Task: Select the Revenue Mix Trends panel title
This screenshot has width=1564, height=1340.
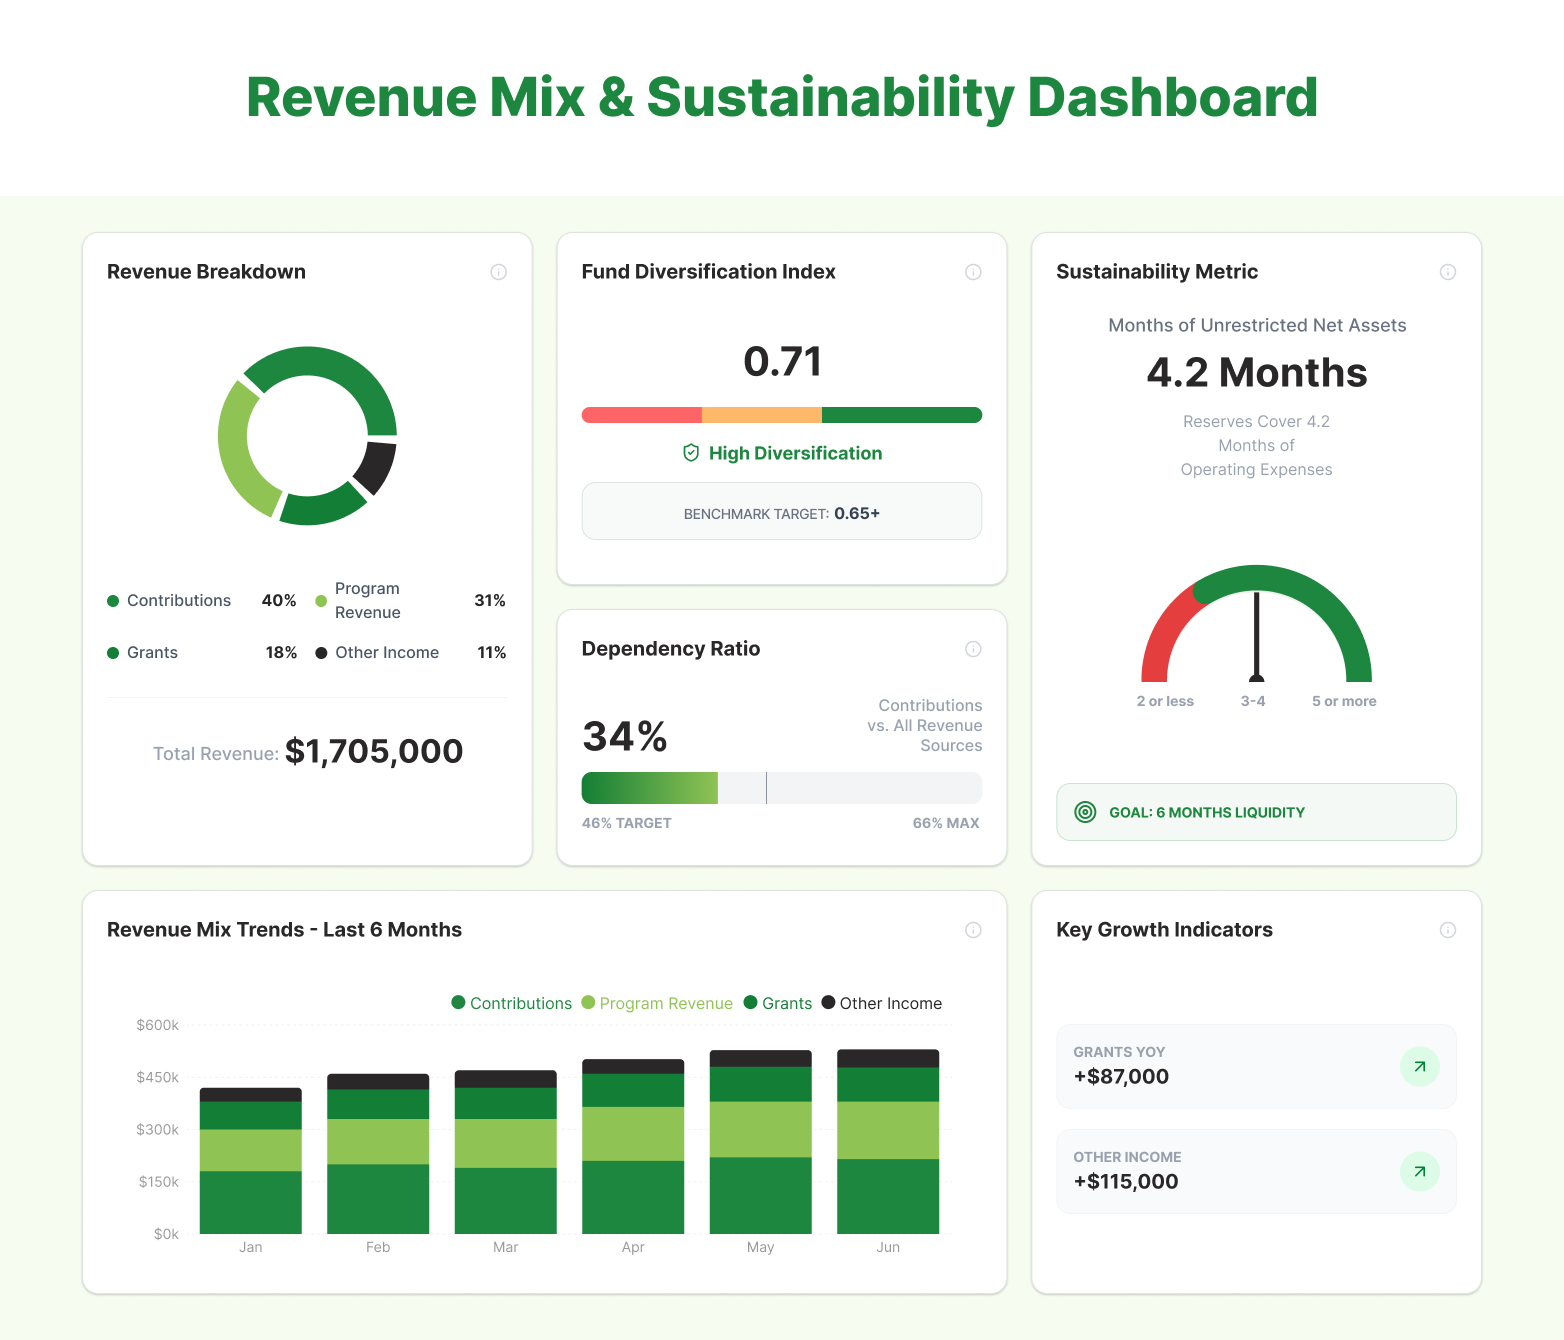Action: [x=284, y=930]
